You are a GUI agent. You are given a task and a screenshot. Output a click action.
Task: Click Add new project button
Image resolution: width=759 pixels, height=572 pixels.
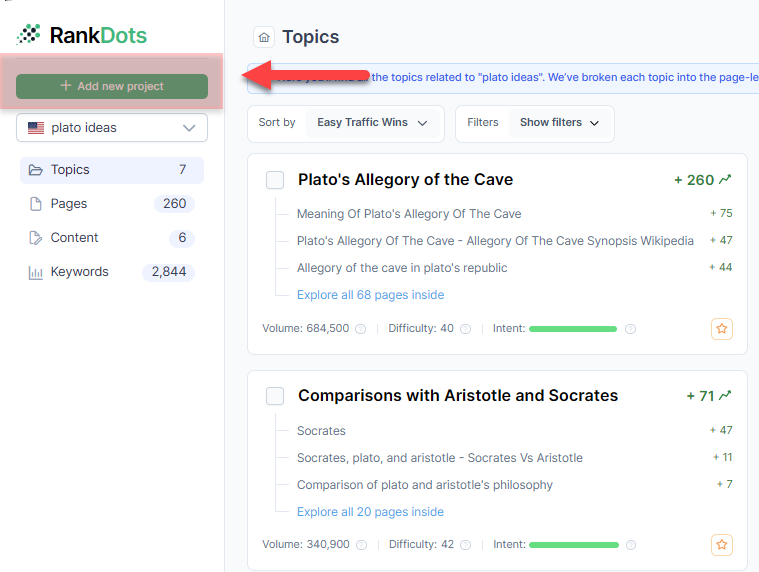(112, 86)
